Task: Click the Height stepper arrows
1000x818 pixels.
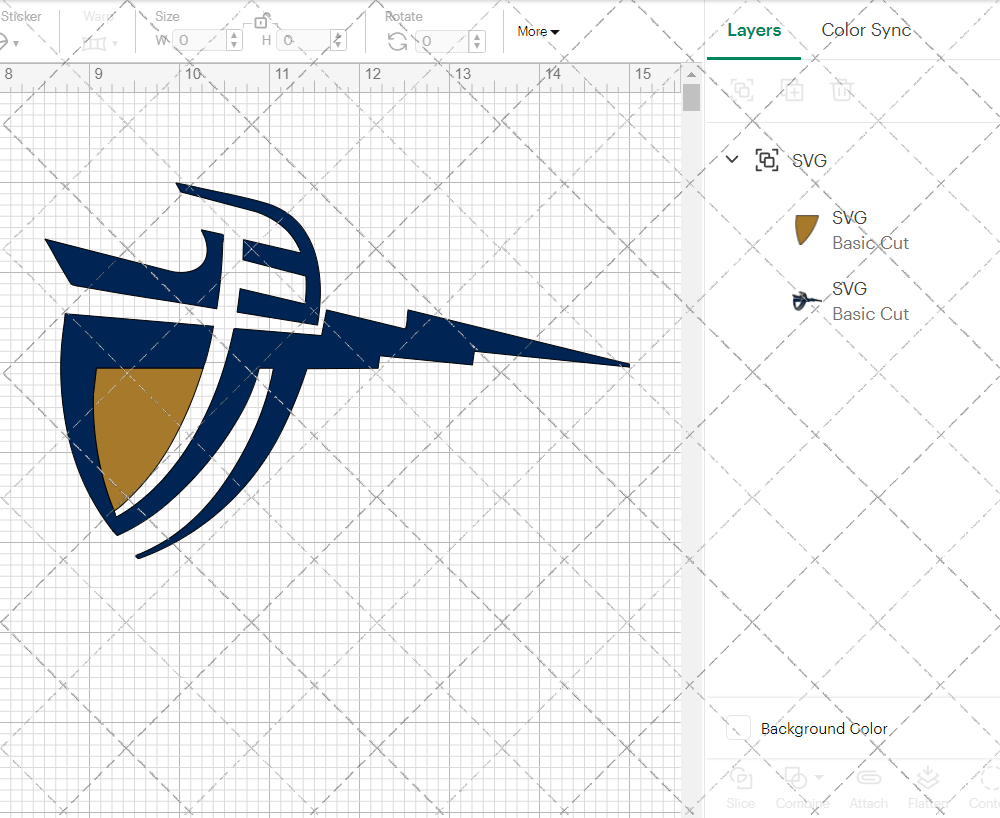Action: coord(339,41)
